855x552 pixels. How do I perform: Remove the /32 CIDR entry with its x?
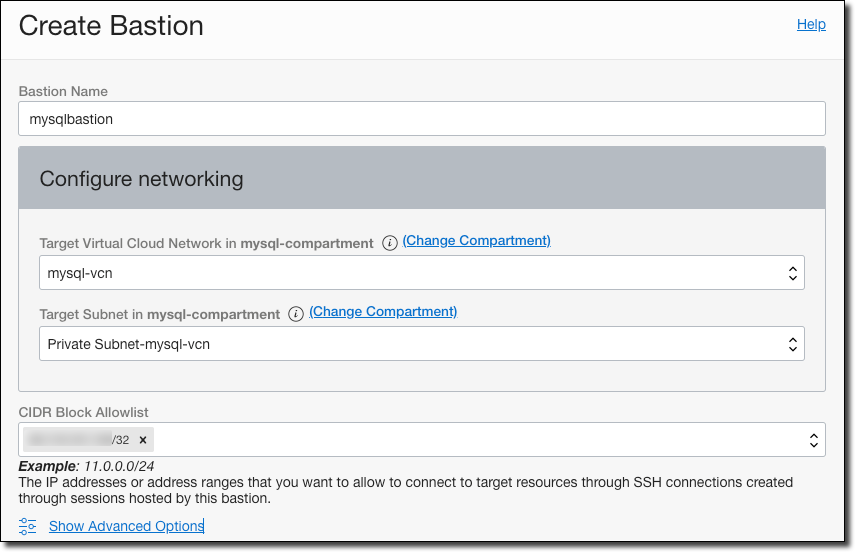(143, 440)
